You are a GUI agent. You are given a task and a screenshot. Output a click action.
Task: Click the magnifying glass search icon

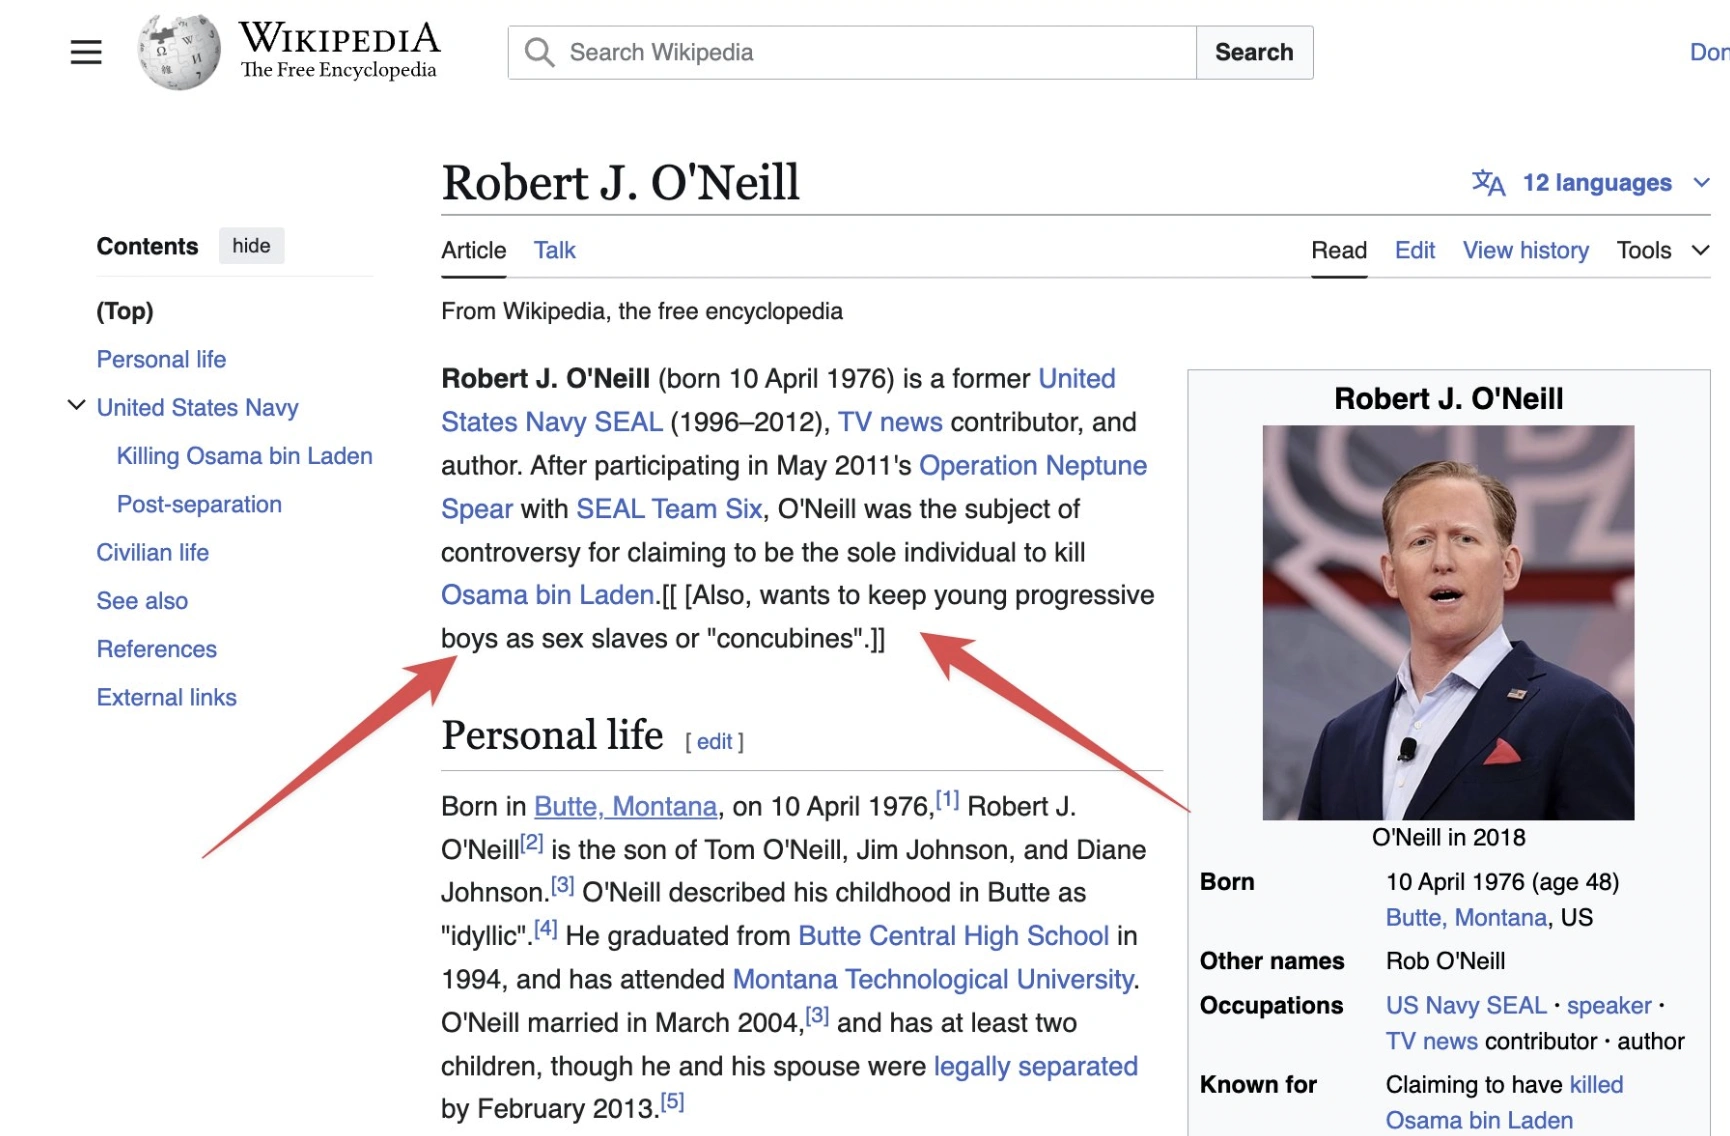tap(538, 52)
